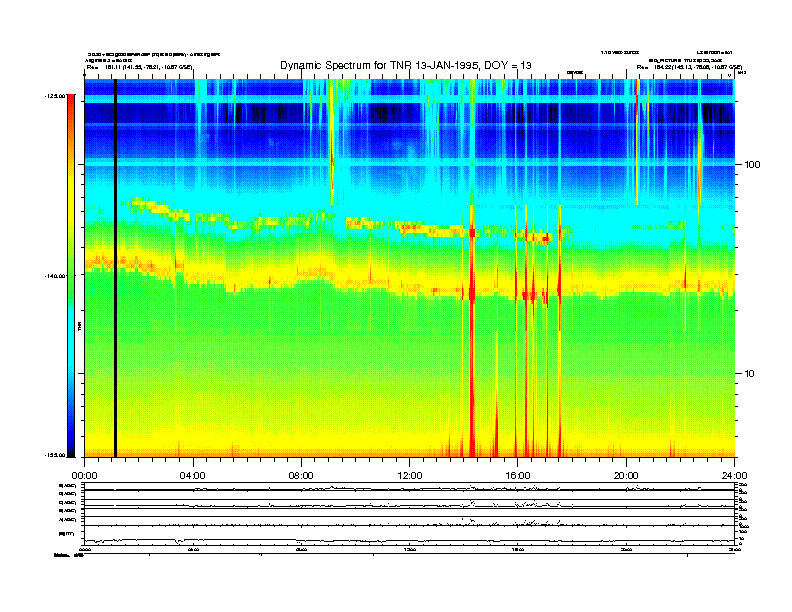Click the 12:00 time axis label
Image resolution: width=792 pixels, height=612 pixels.
coord(410,476)
